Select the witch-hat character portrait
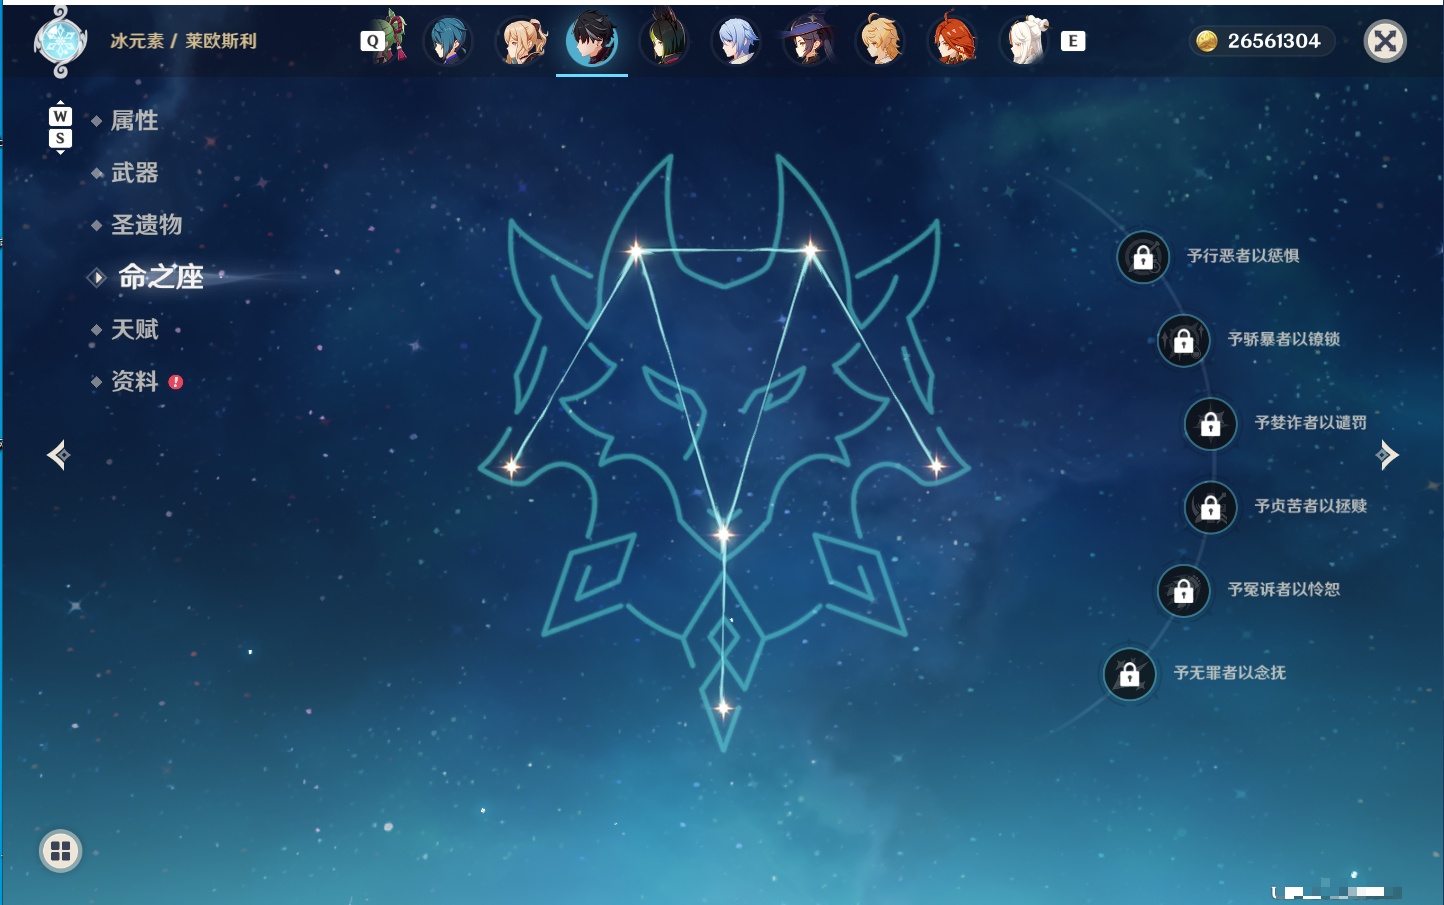1444x905 pixels. [809, 41]
